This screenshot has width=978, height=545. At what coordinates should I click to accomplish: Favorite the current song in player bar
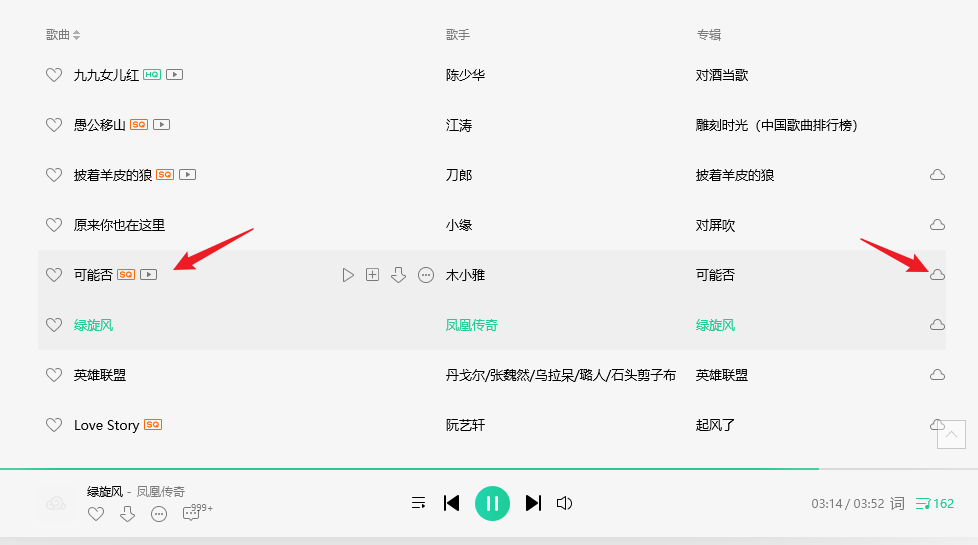coord(96,514)
